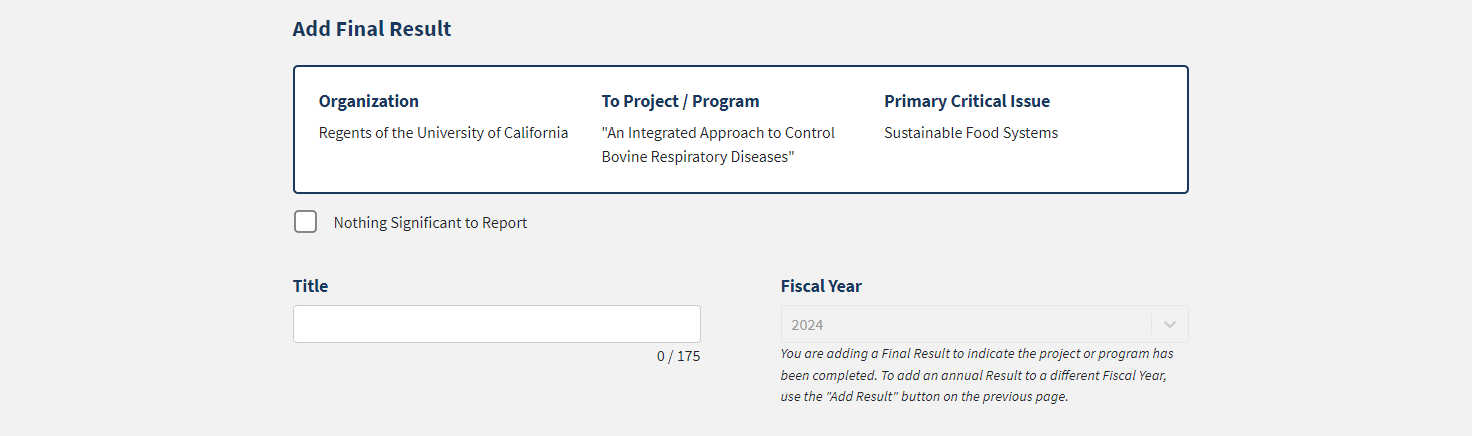Screen dimensions: 1472x436
Task: Click the Fiscal Year dropdown chevron arrow
Action: [x=1170, y=324]
